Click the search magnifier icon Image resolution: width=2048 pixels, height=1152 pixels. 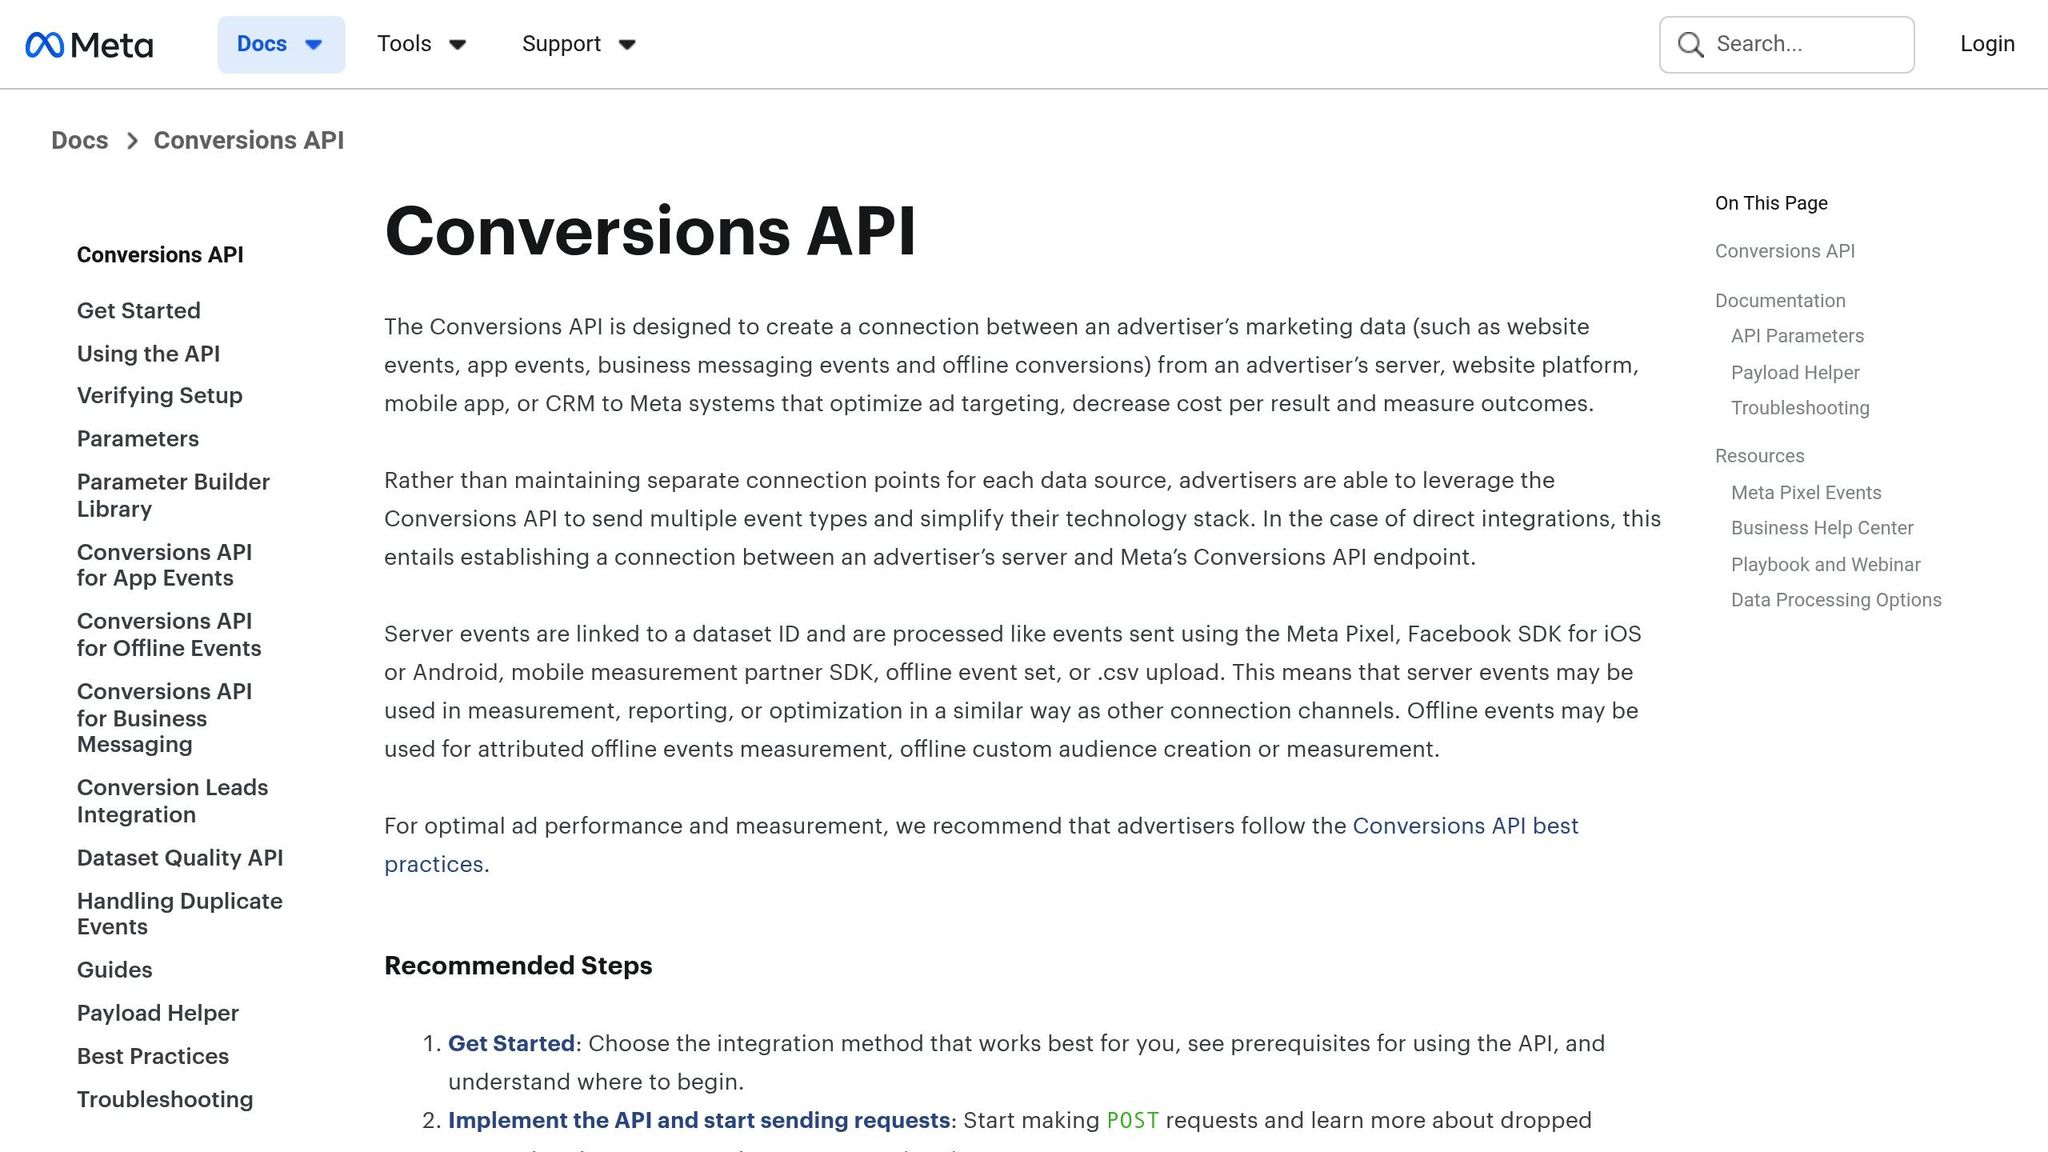[1689, 44]
